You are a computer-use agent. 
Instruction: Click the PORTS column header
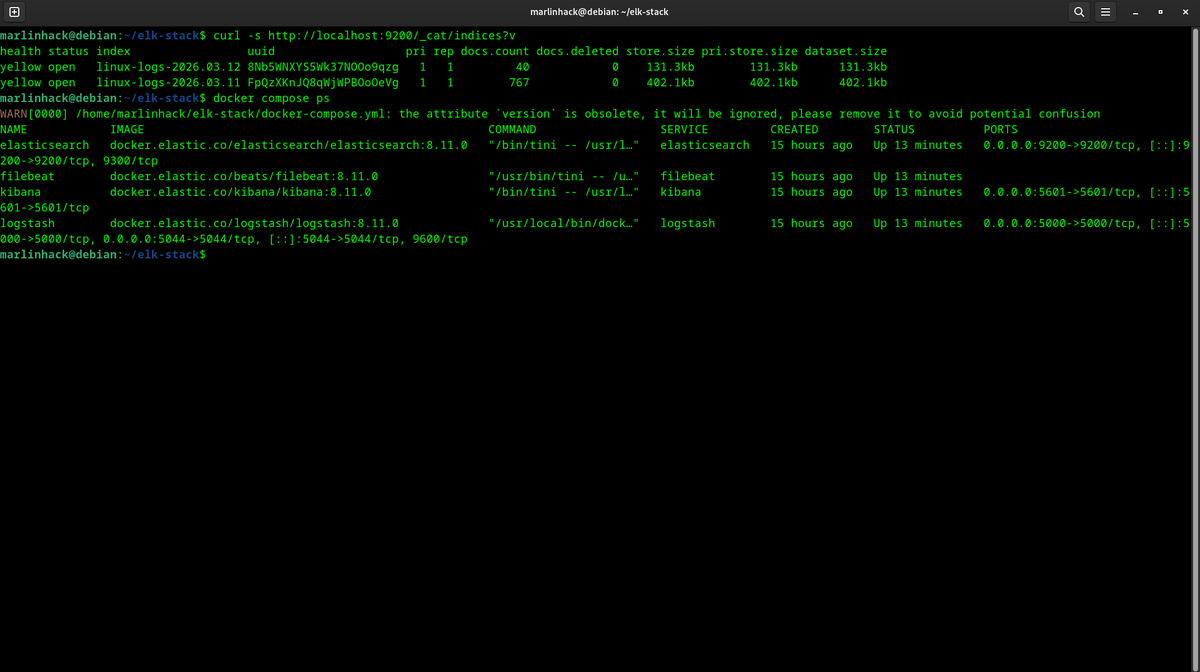(x=1000, y=129)
